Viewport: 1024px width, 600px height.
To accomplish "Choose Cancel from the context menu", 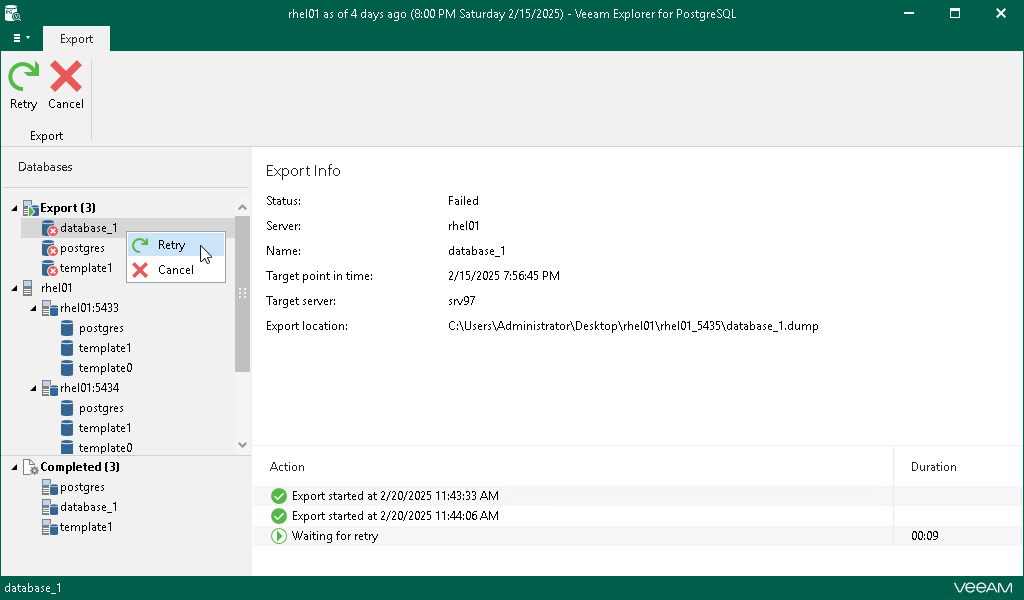I will [x=175, y=270].
